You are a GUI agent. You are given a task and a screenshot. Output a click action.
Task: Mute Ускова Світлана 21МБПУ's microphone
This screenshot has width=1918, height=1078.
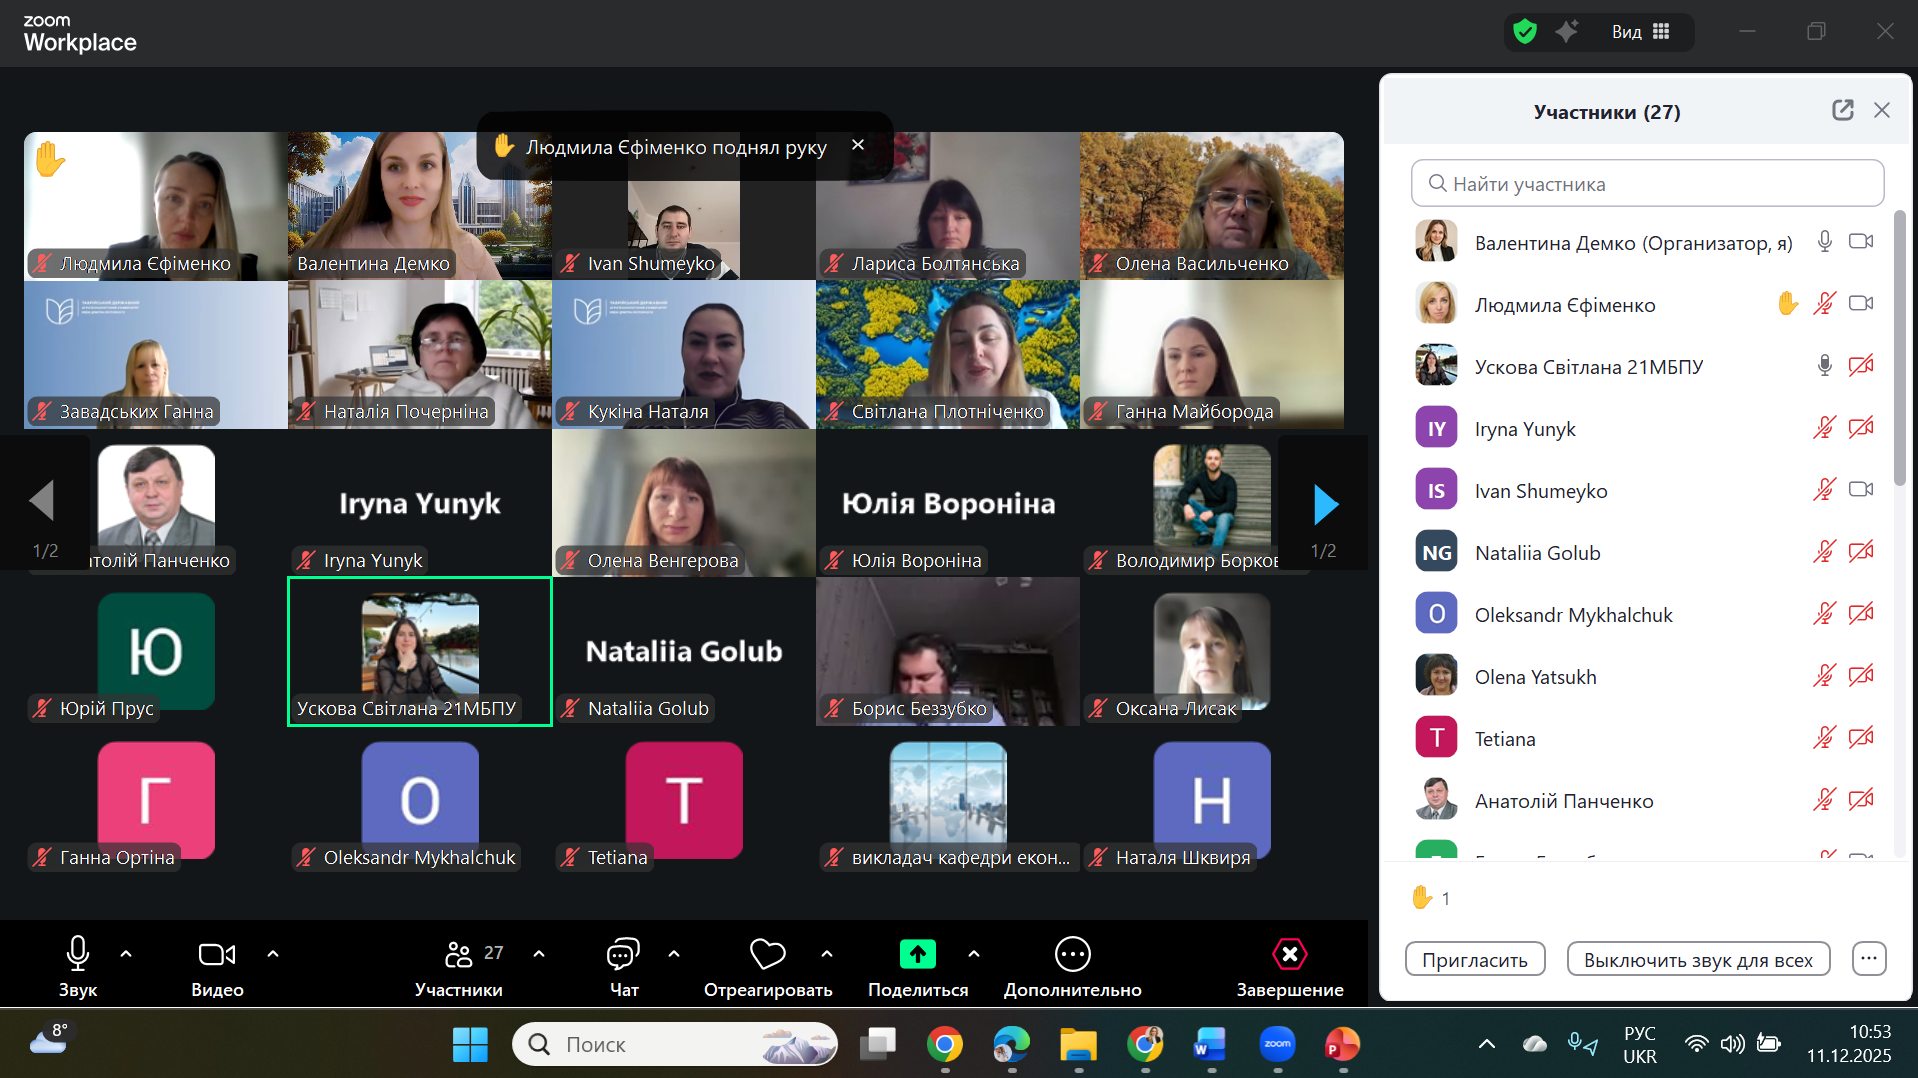[1825, 365]
